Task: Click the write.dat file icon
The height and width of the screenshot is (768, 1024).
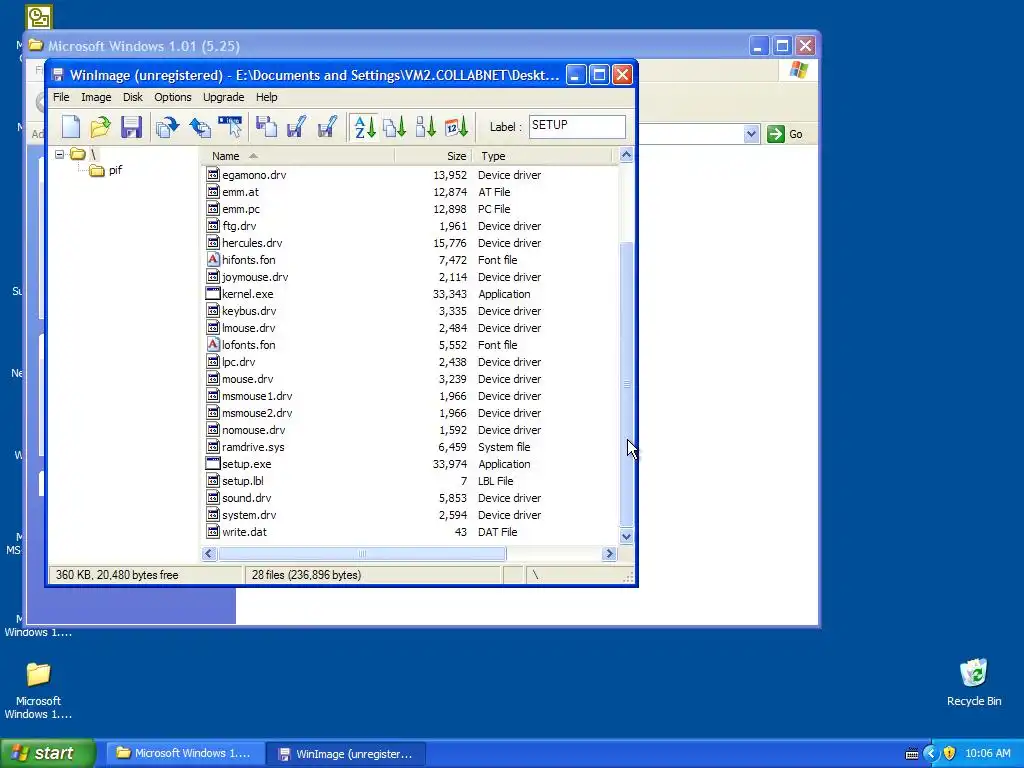Action: point(213,531)
